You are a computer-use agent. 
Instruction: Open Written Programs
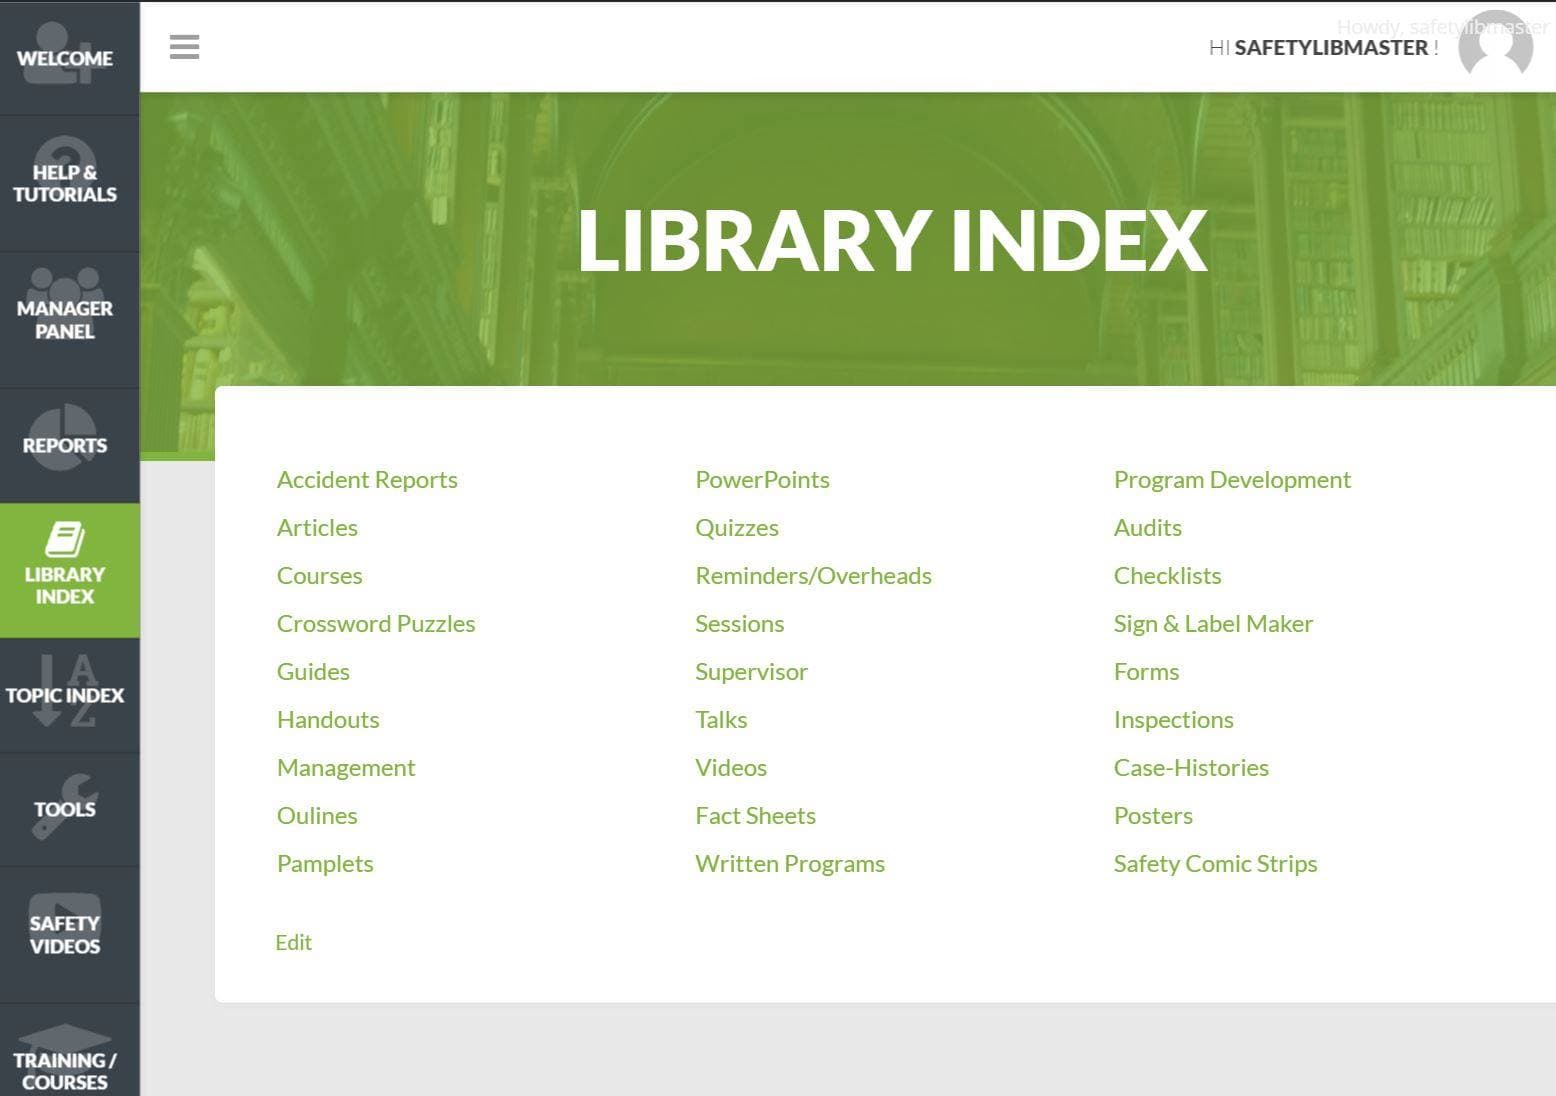click(x=789, y=863)
